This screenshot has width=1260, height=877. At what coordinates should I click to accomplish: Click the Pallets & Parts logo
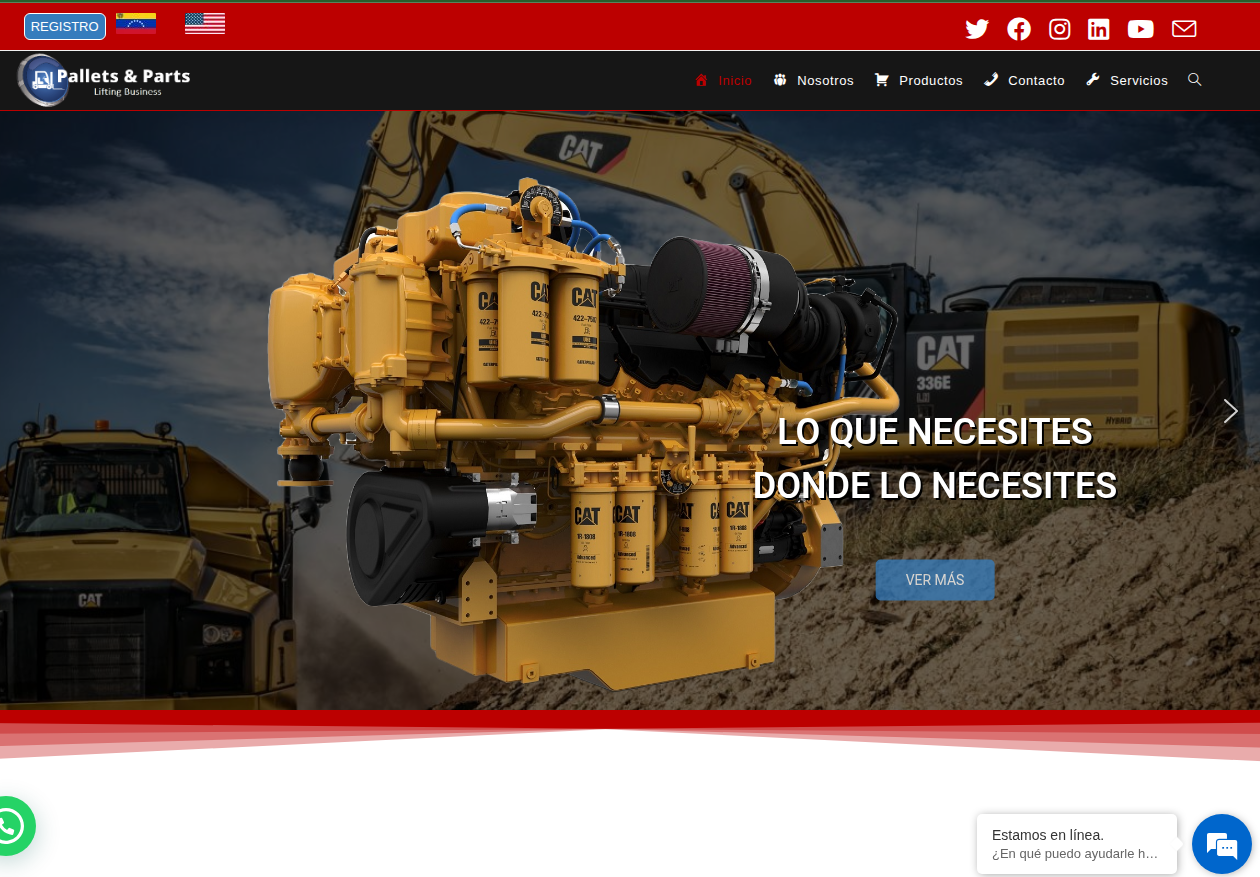(104, 80)
